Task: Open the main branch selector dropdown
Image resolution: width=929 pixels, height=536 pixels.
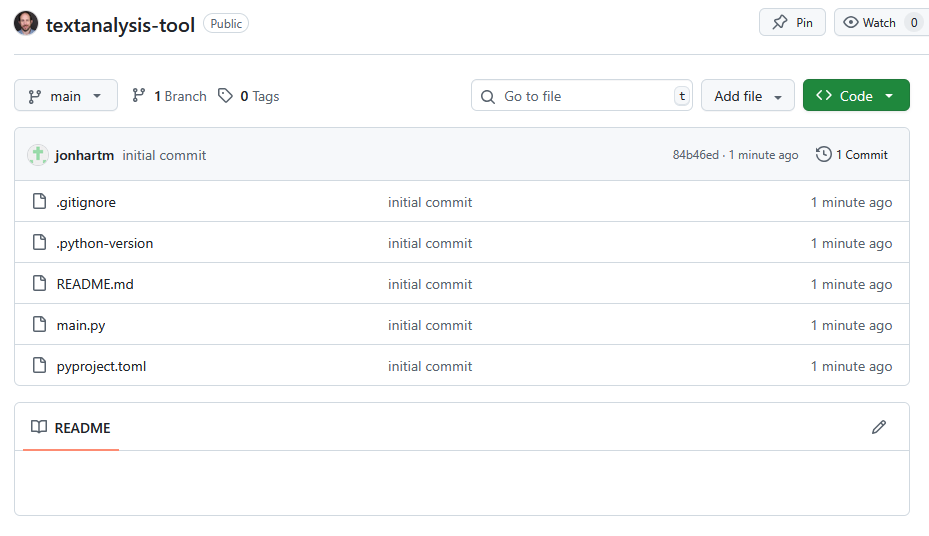Action: coord(66,96)
